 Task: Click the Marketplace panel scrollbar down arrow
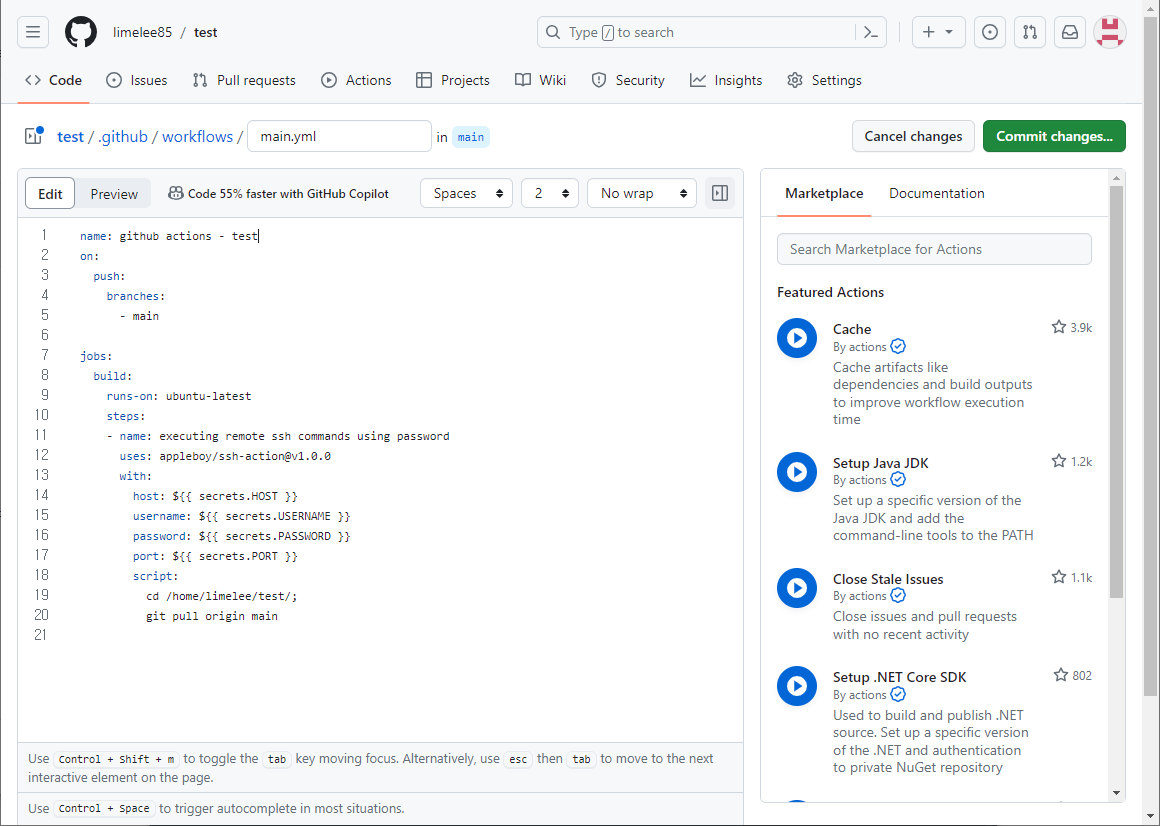point(1116,793)
